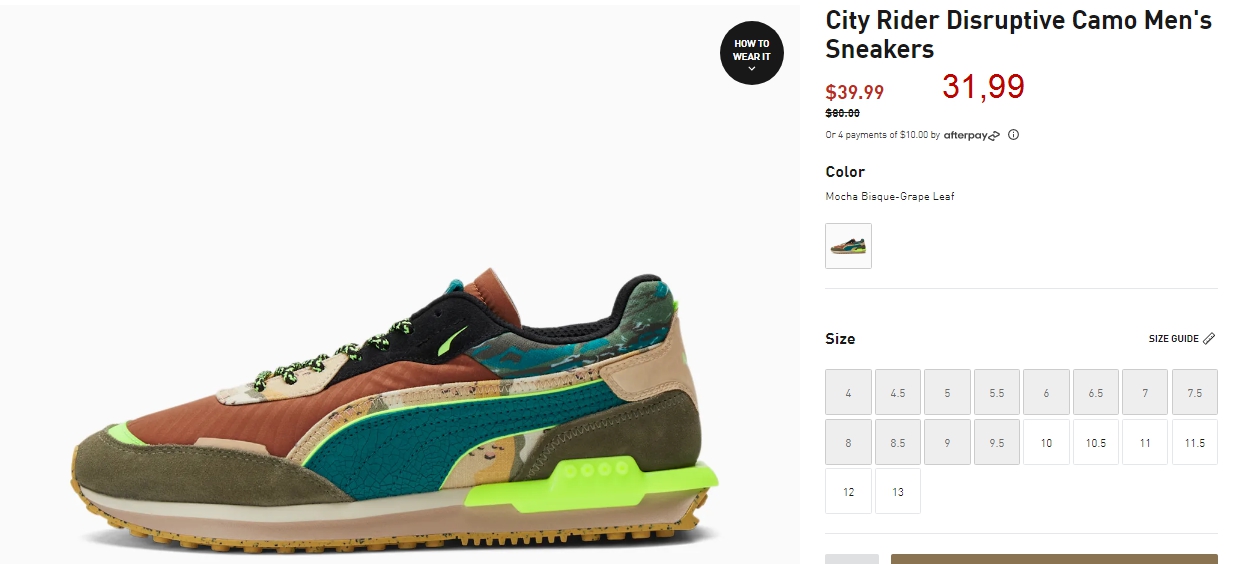Open the size guide ruler icon
1233x564 pixels.
click(x=1209, y=339)
